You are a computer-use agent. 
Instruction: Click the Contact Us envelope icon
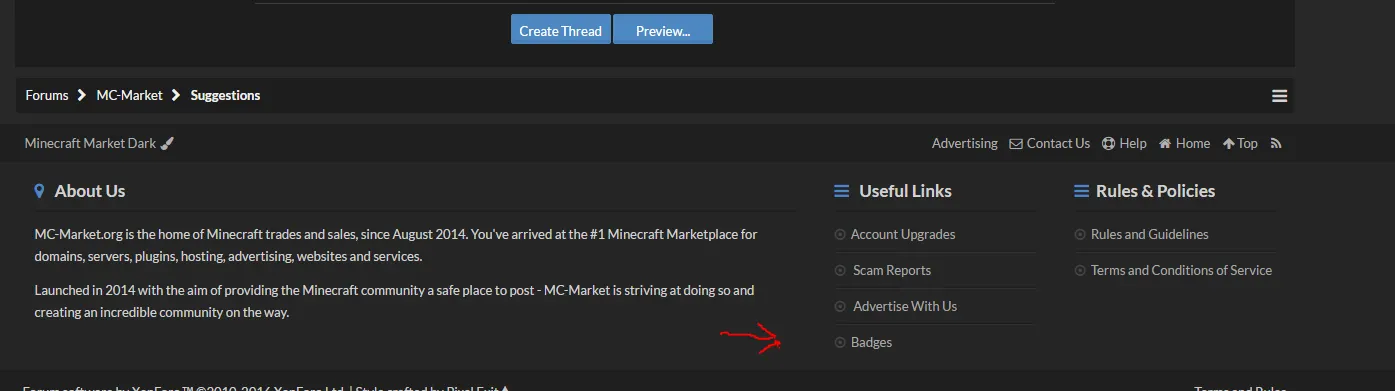coord(1016,143)
